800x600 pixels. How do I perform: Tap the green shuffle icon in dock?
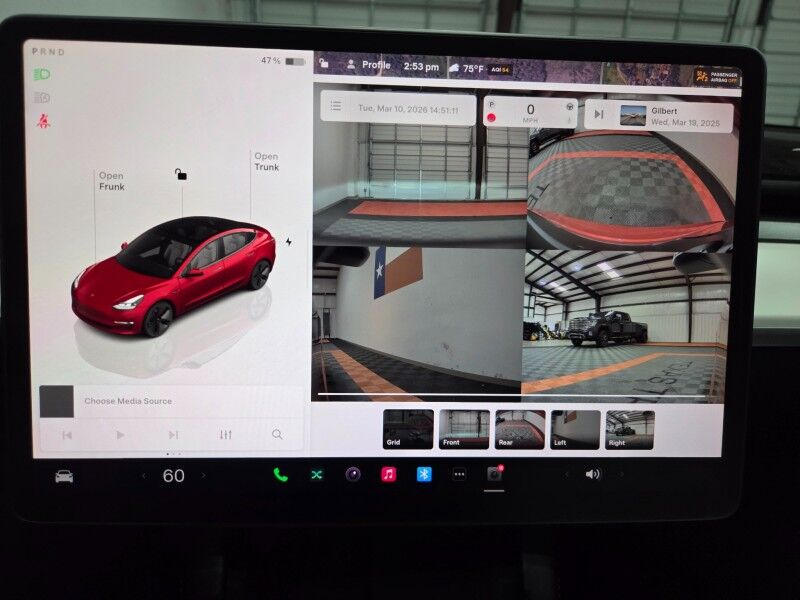tap(316, 475)
